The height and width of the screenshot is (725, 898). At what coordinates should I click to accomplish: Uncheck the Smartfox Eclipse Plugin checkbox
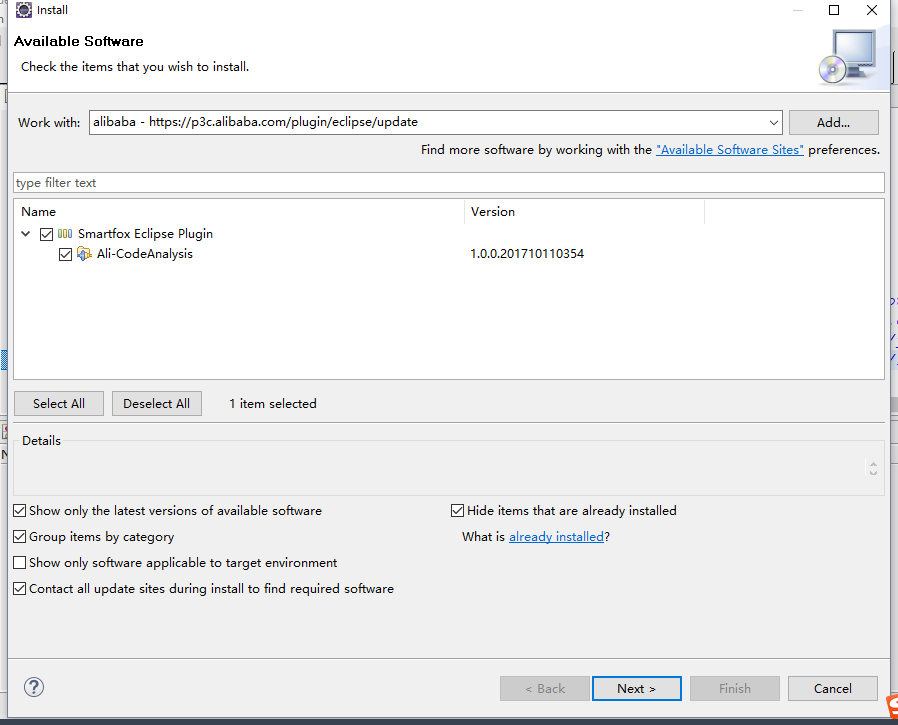(x=46, y=234)
